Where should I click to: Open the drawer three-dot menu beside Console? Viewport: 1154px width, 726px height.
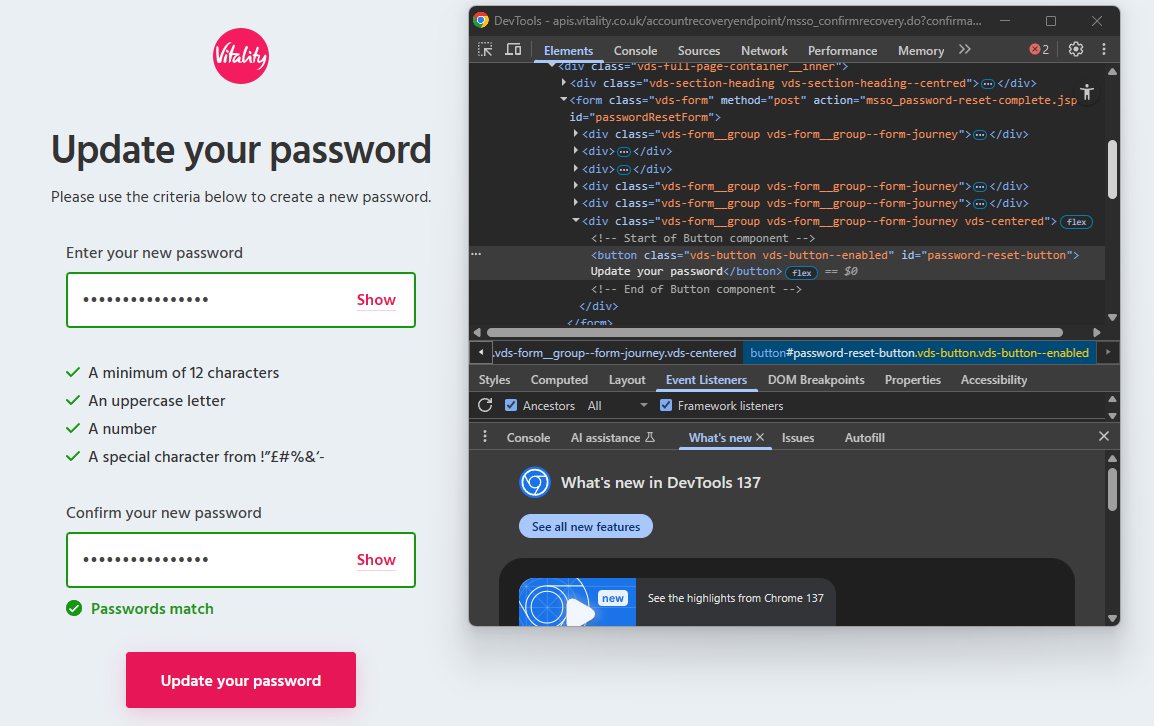tap(484, 437)
